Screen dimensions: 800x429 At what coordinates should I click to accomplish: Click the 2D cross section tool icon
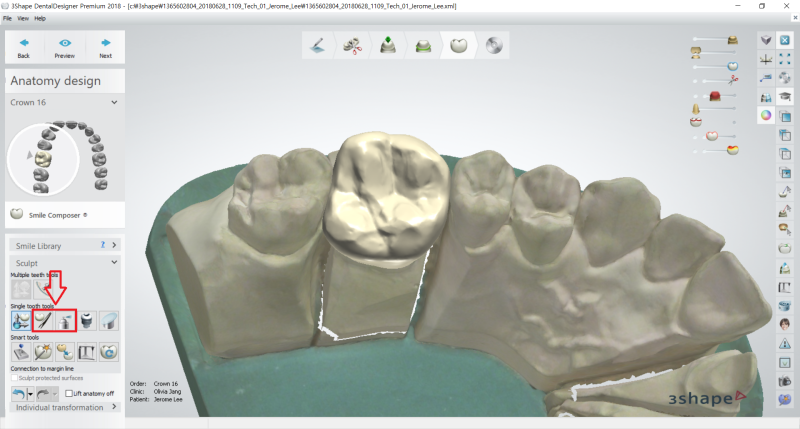tap(766, 78)
